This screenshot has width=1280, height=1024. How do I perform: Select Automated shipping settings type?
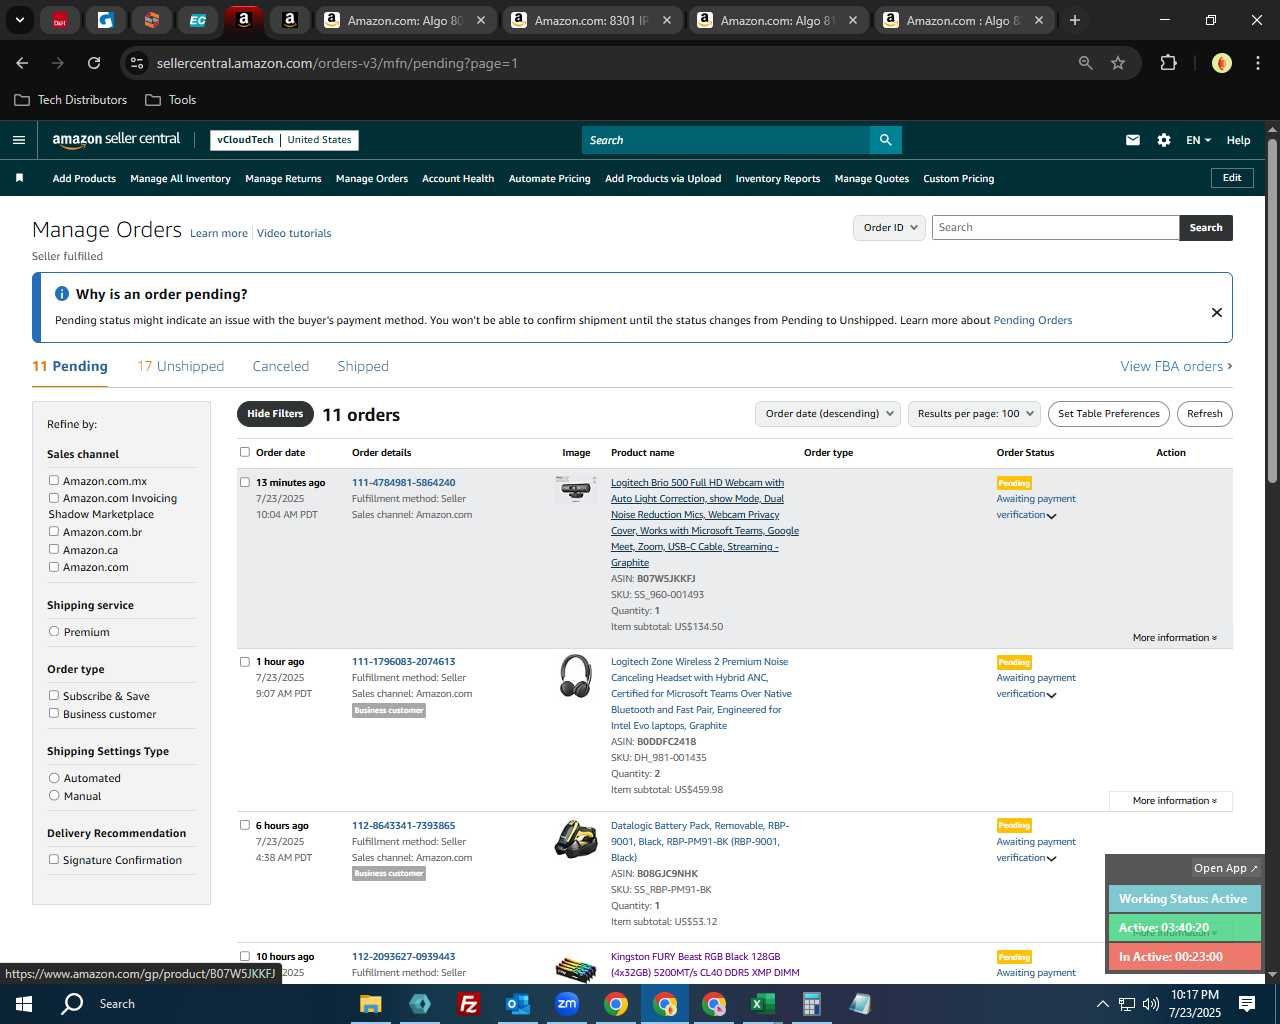pyautogui.click(x=54, y=778)
